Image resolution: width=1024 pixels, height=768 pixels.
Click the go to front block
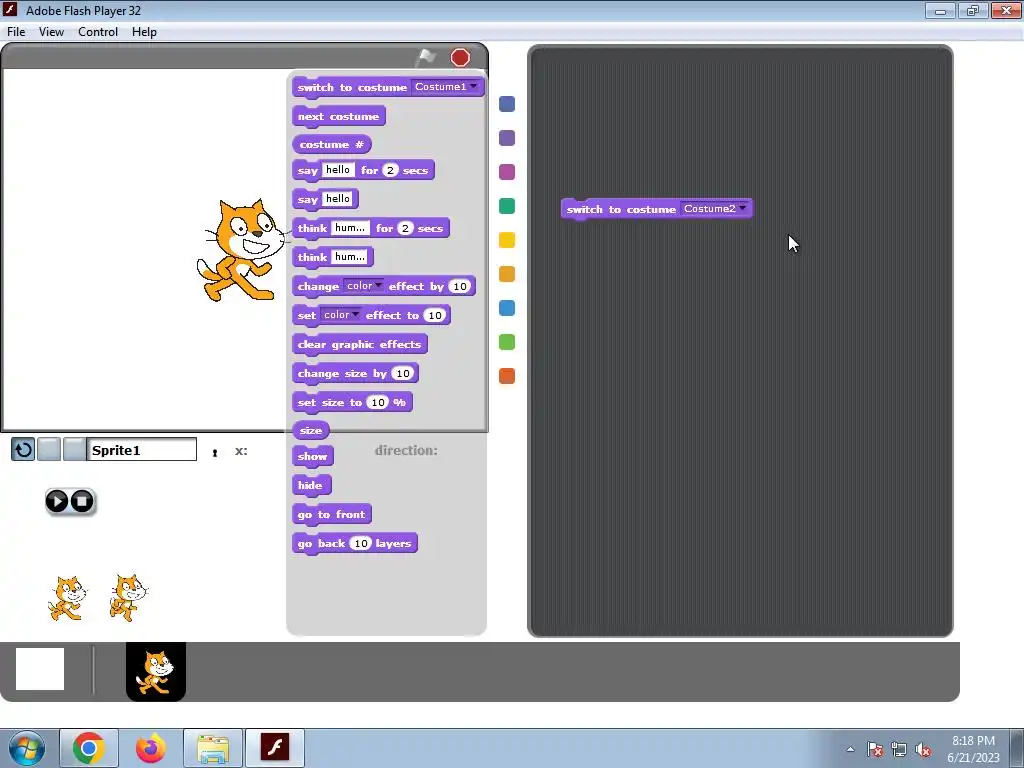coord(331,515)
